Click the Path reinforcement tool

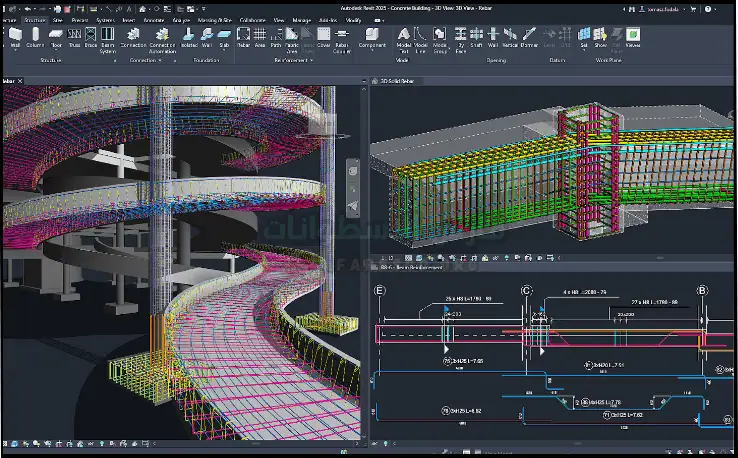tap(276, 37)
